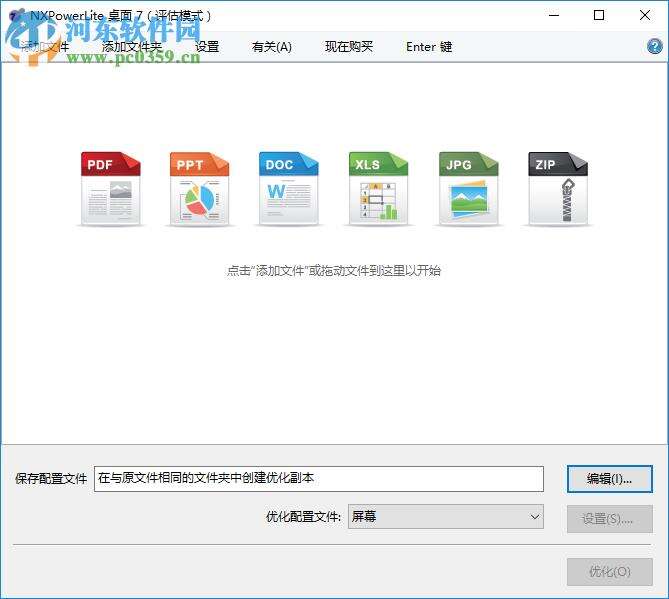This screenshot has height=599, width=669.
Task: Click the hint text 点击"添加文件"或拖动文件到这里以开始
Action: (334, 270)
